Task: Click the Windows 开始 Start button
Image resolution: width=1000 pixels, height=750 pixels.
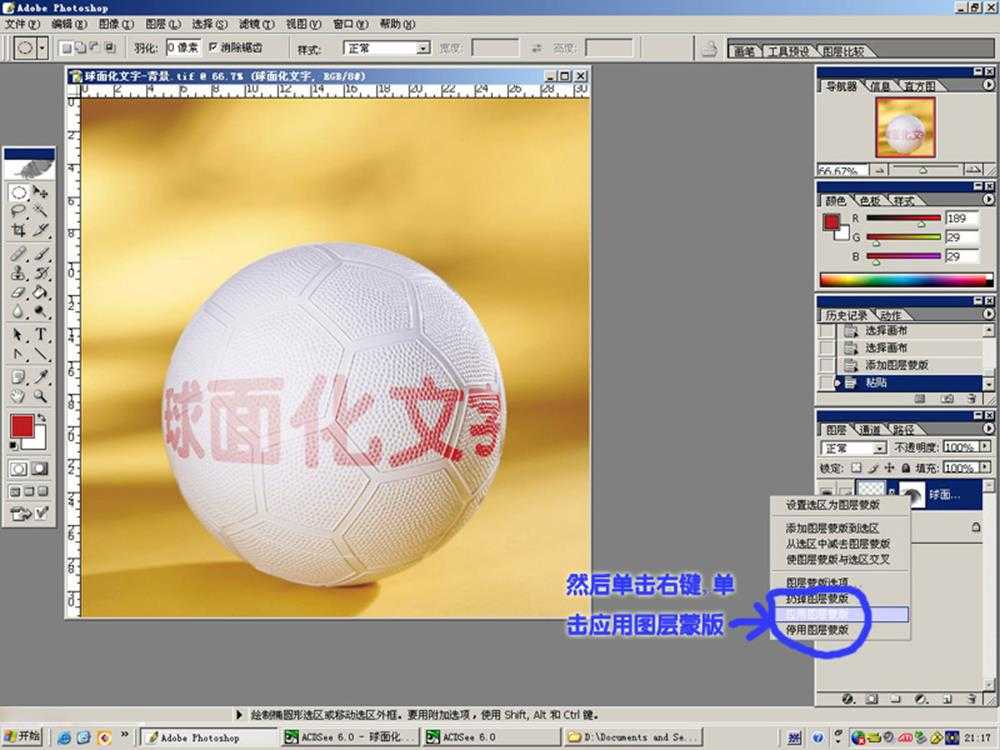Action: click(22, 736)
